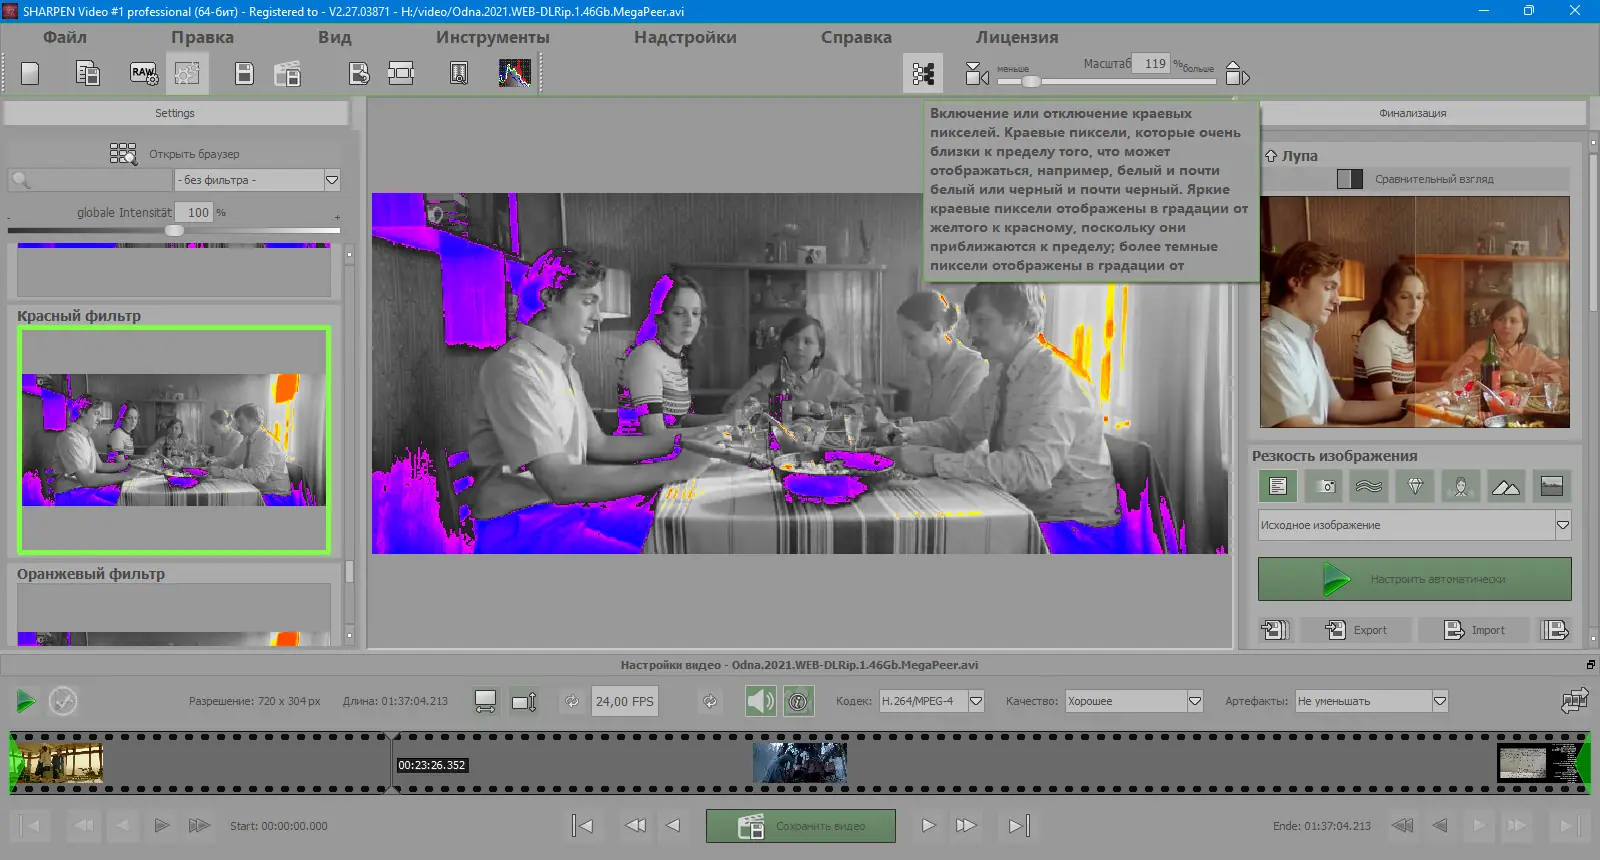Select the landscape photo sharpness preset
The height and width of the screenshot is (860, 1600).
click(x=1552, y=486)
